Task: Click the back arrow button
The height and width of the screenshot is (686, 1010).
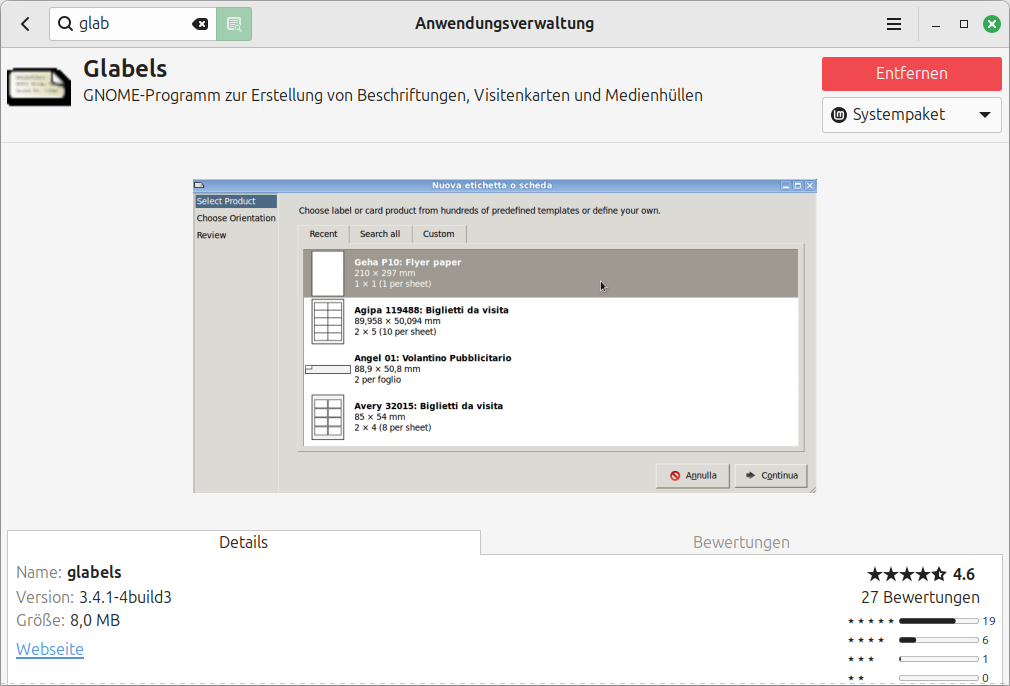Action: click(x=25, y=24)
